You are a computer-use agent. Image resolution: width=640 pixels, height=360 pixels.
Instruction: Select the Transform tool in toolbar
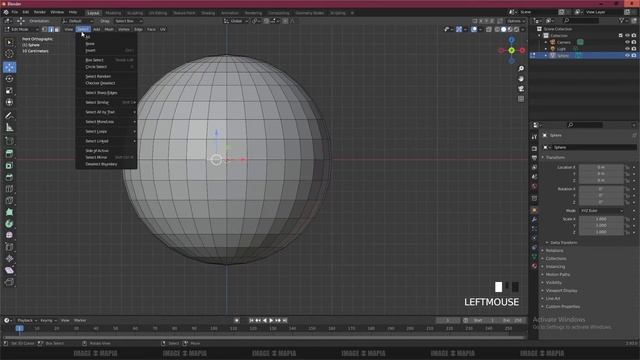point(9,102)
